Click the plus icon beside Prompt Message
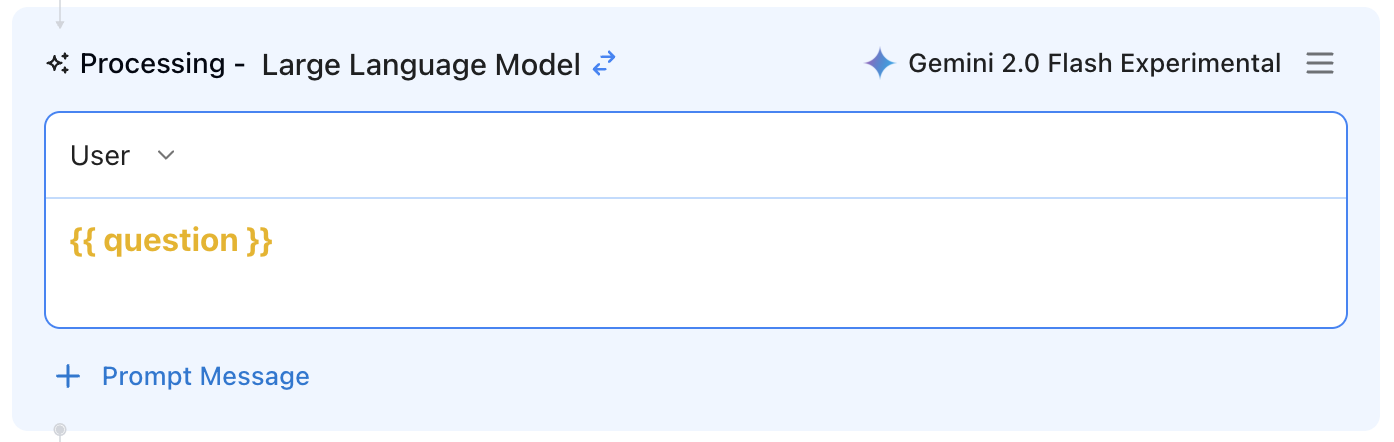Screen dimensions: 1394x442 (x=67, y=376)
